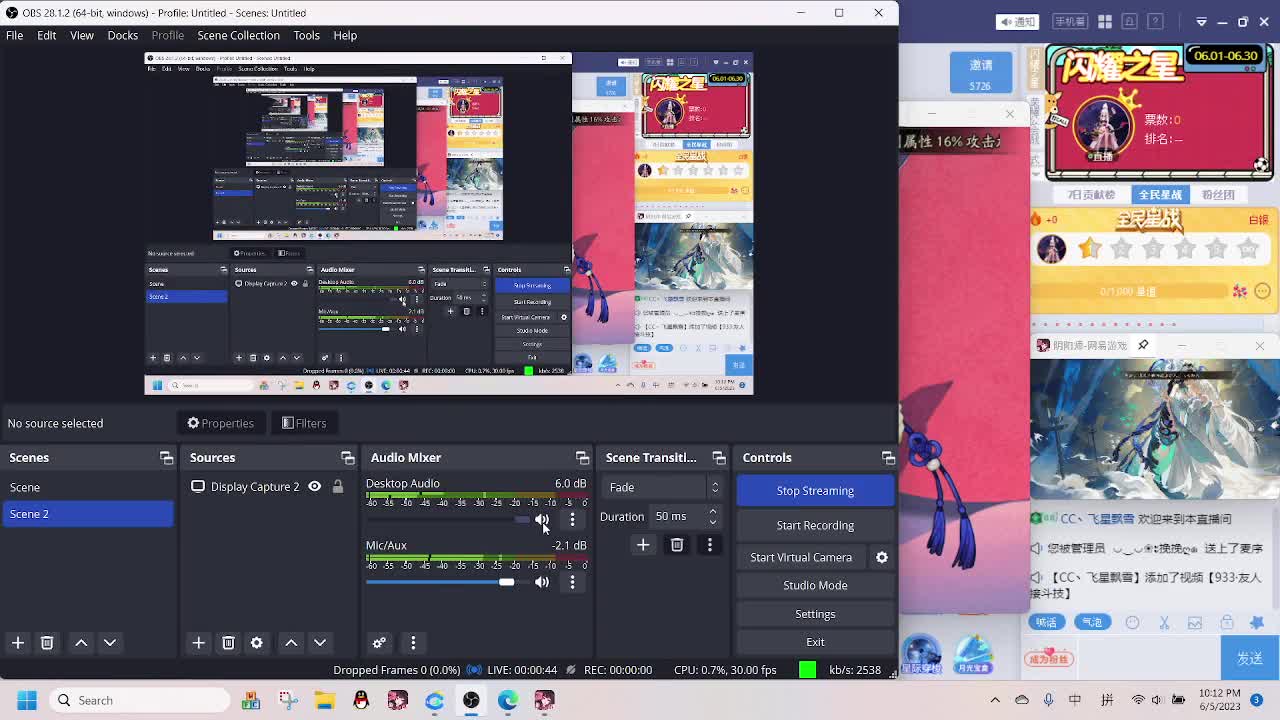
Task: Click Exit button in Controls
Action: (x=815, y=642)
